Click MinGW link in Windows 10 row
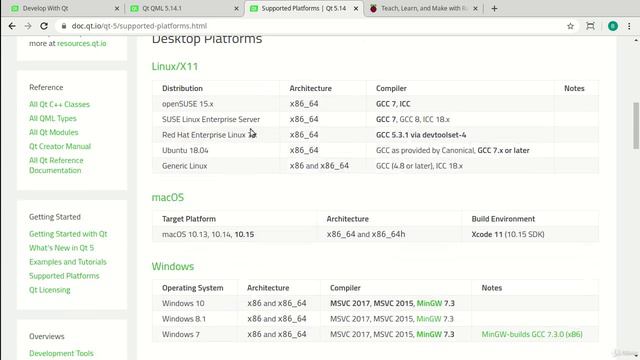Image resolution: width=640 pixels, height=360 pixels. pos(429,303)
